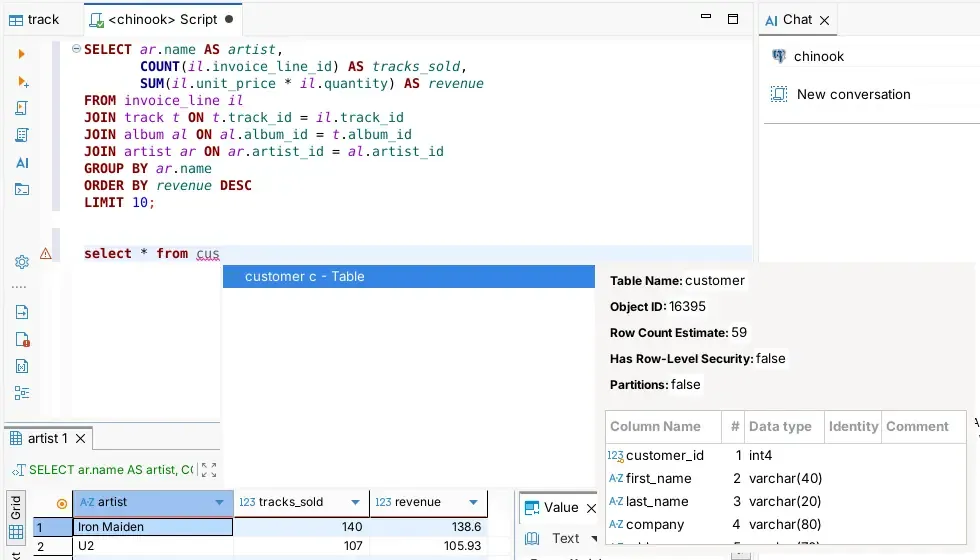Click the customer_id column row
The image size is (980, 560).
786,456
